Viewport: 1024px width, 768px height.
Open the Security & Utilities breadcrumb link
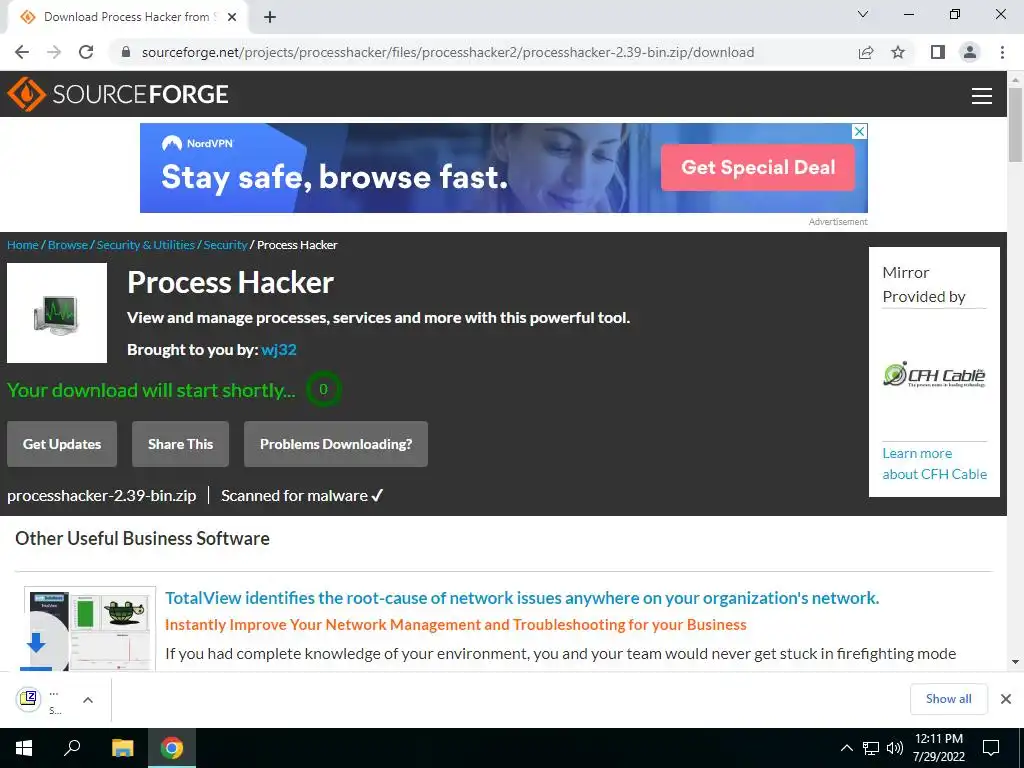[x=146, y=245]
